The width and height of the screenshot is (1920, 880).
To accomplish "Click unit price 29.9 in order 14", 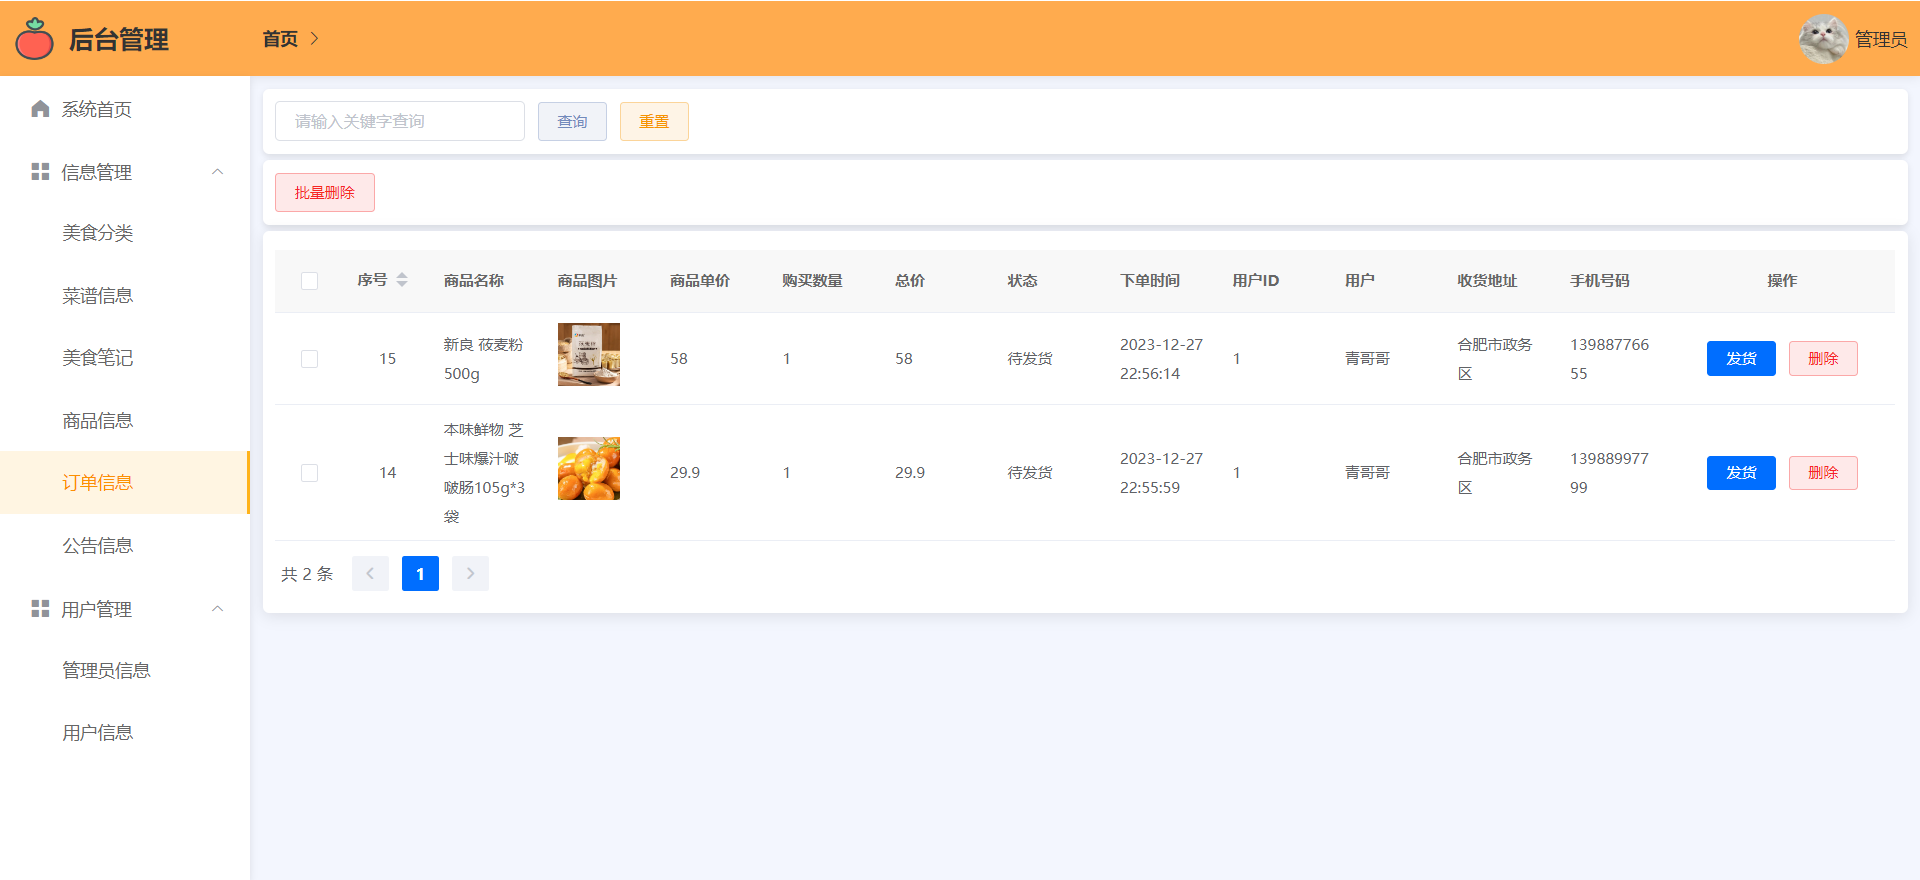I will [685, 473].
